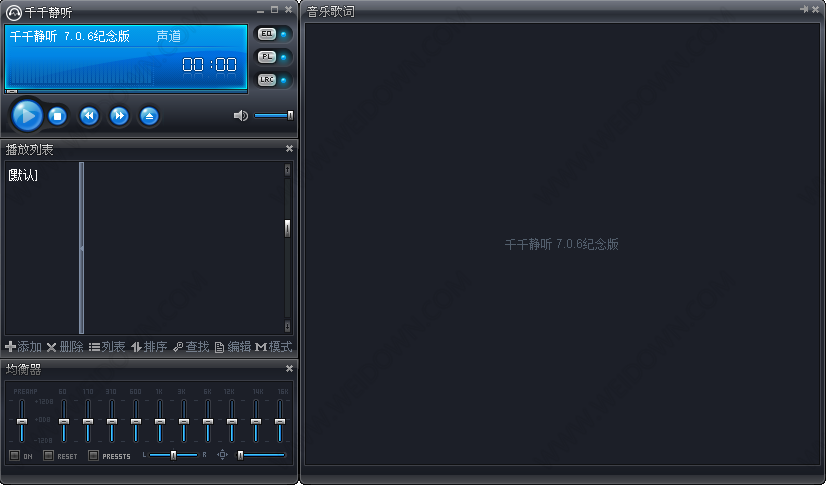Toggle the LRC lyrics window button
826x485 pixels.
267,80
